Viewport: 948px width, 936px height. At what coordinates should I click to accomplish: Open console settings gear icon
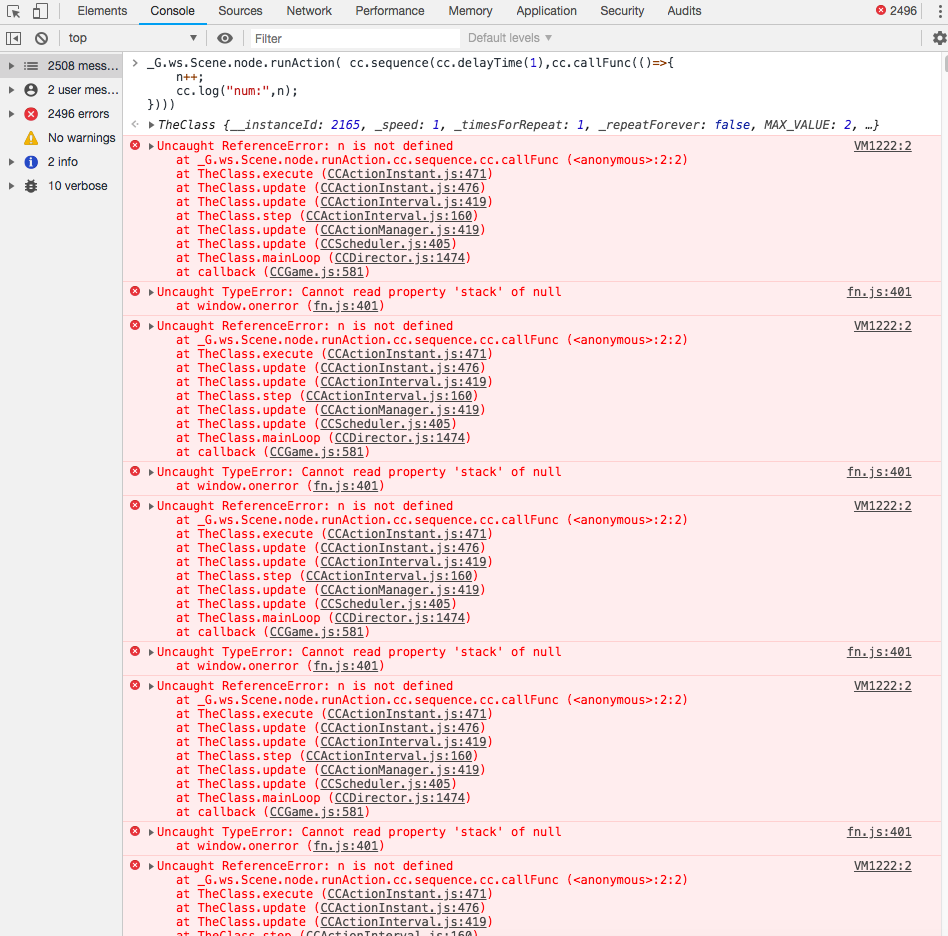(939, 38)
